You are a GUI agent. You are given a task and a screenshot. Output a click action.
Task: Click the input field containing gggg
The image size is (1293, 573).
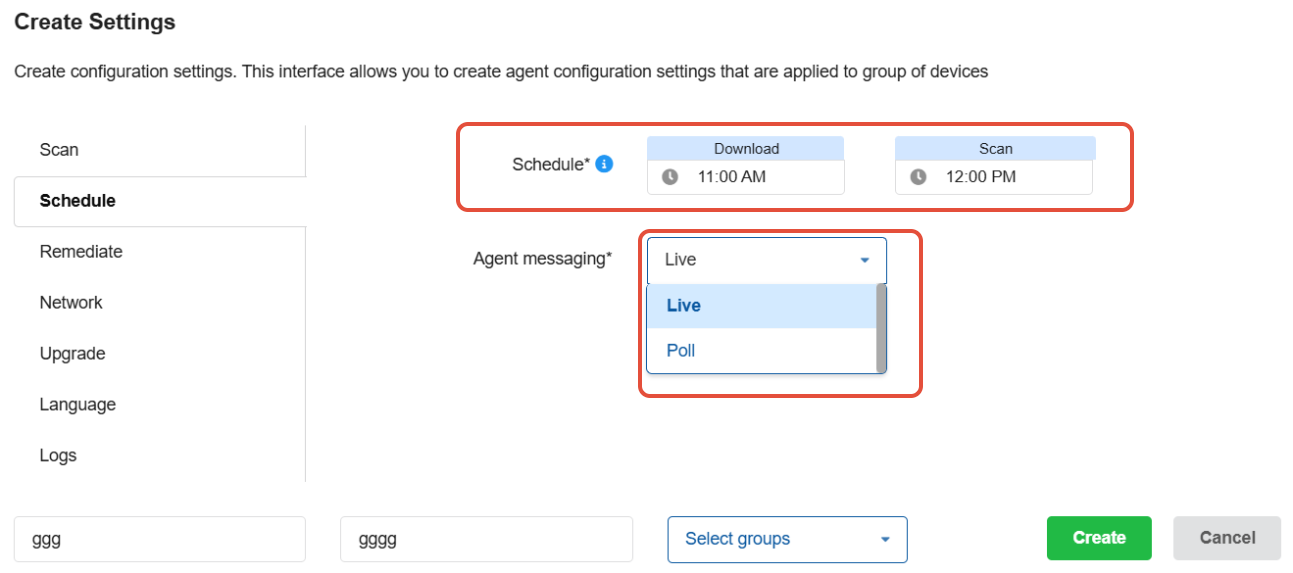pyautogui.click(x=486, y=539)
